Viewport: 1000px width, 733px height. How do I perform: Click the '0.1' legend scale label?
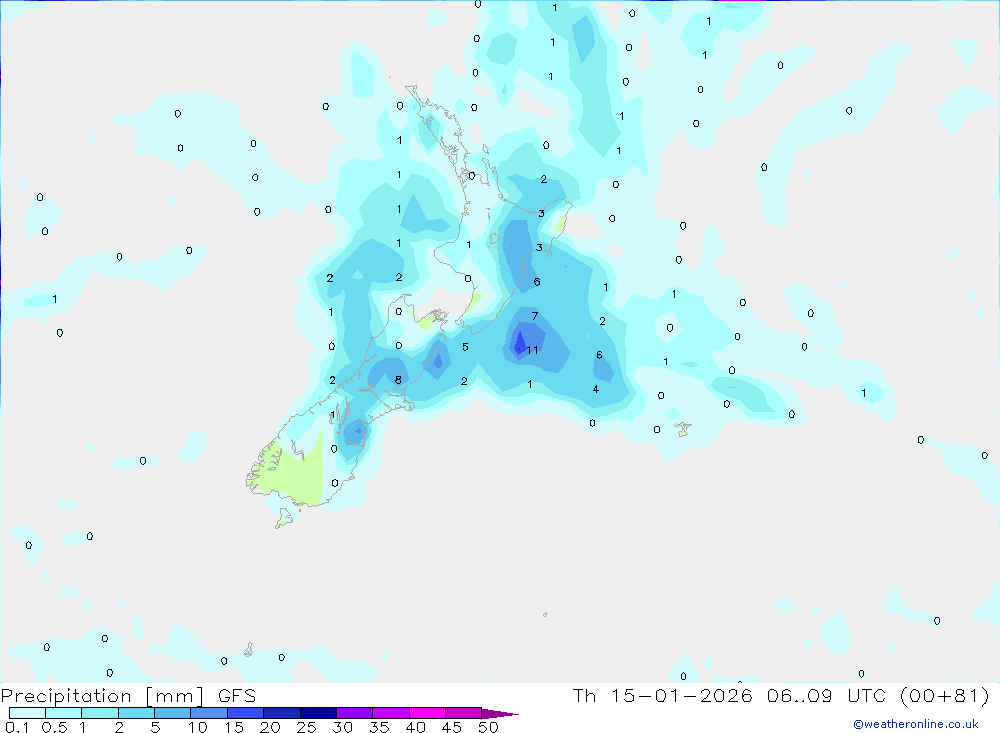(x=17, y=727)
